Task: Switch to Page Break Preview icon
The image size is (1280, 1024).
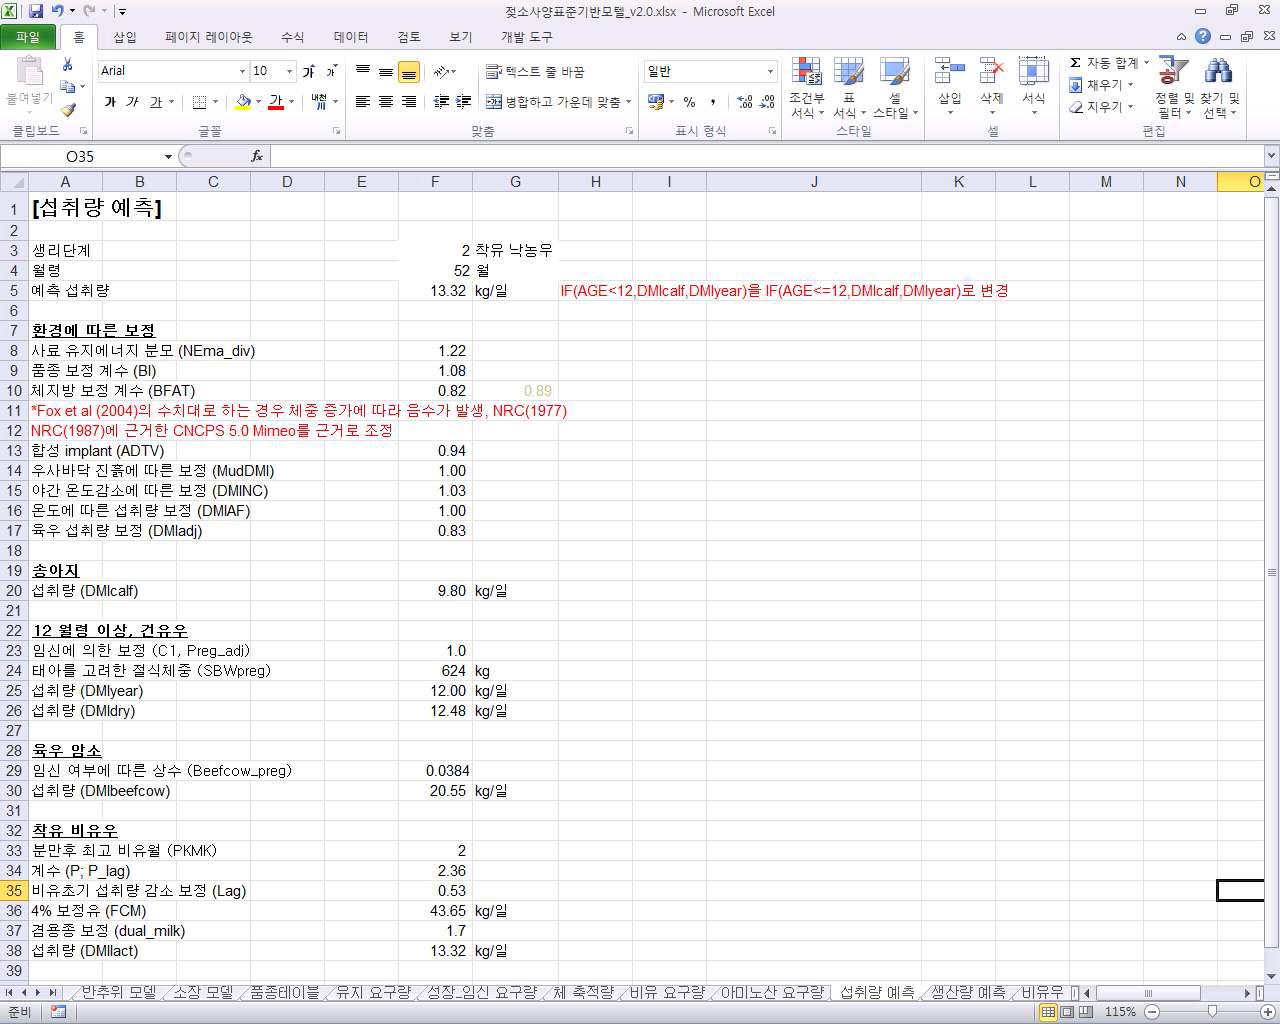Action: tap(1086, 1012)
